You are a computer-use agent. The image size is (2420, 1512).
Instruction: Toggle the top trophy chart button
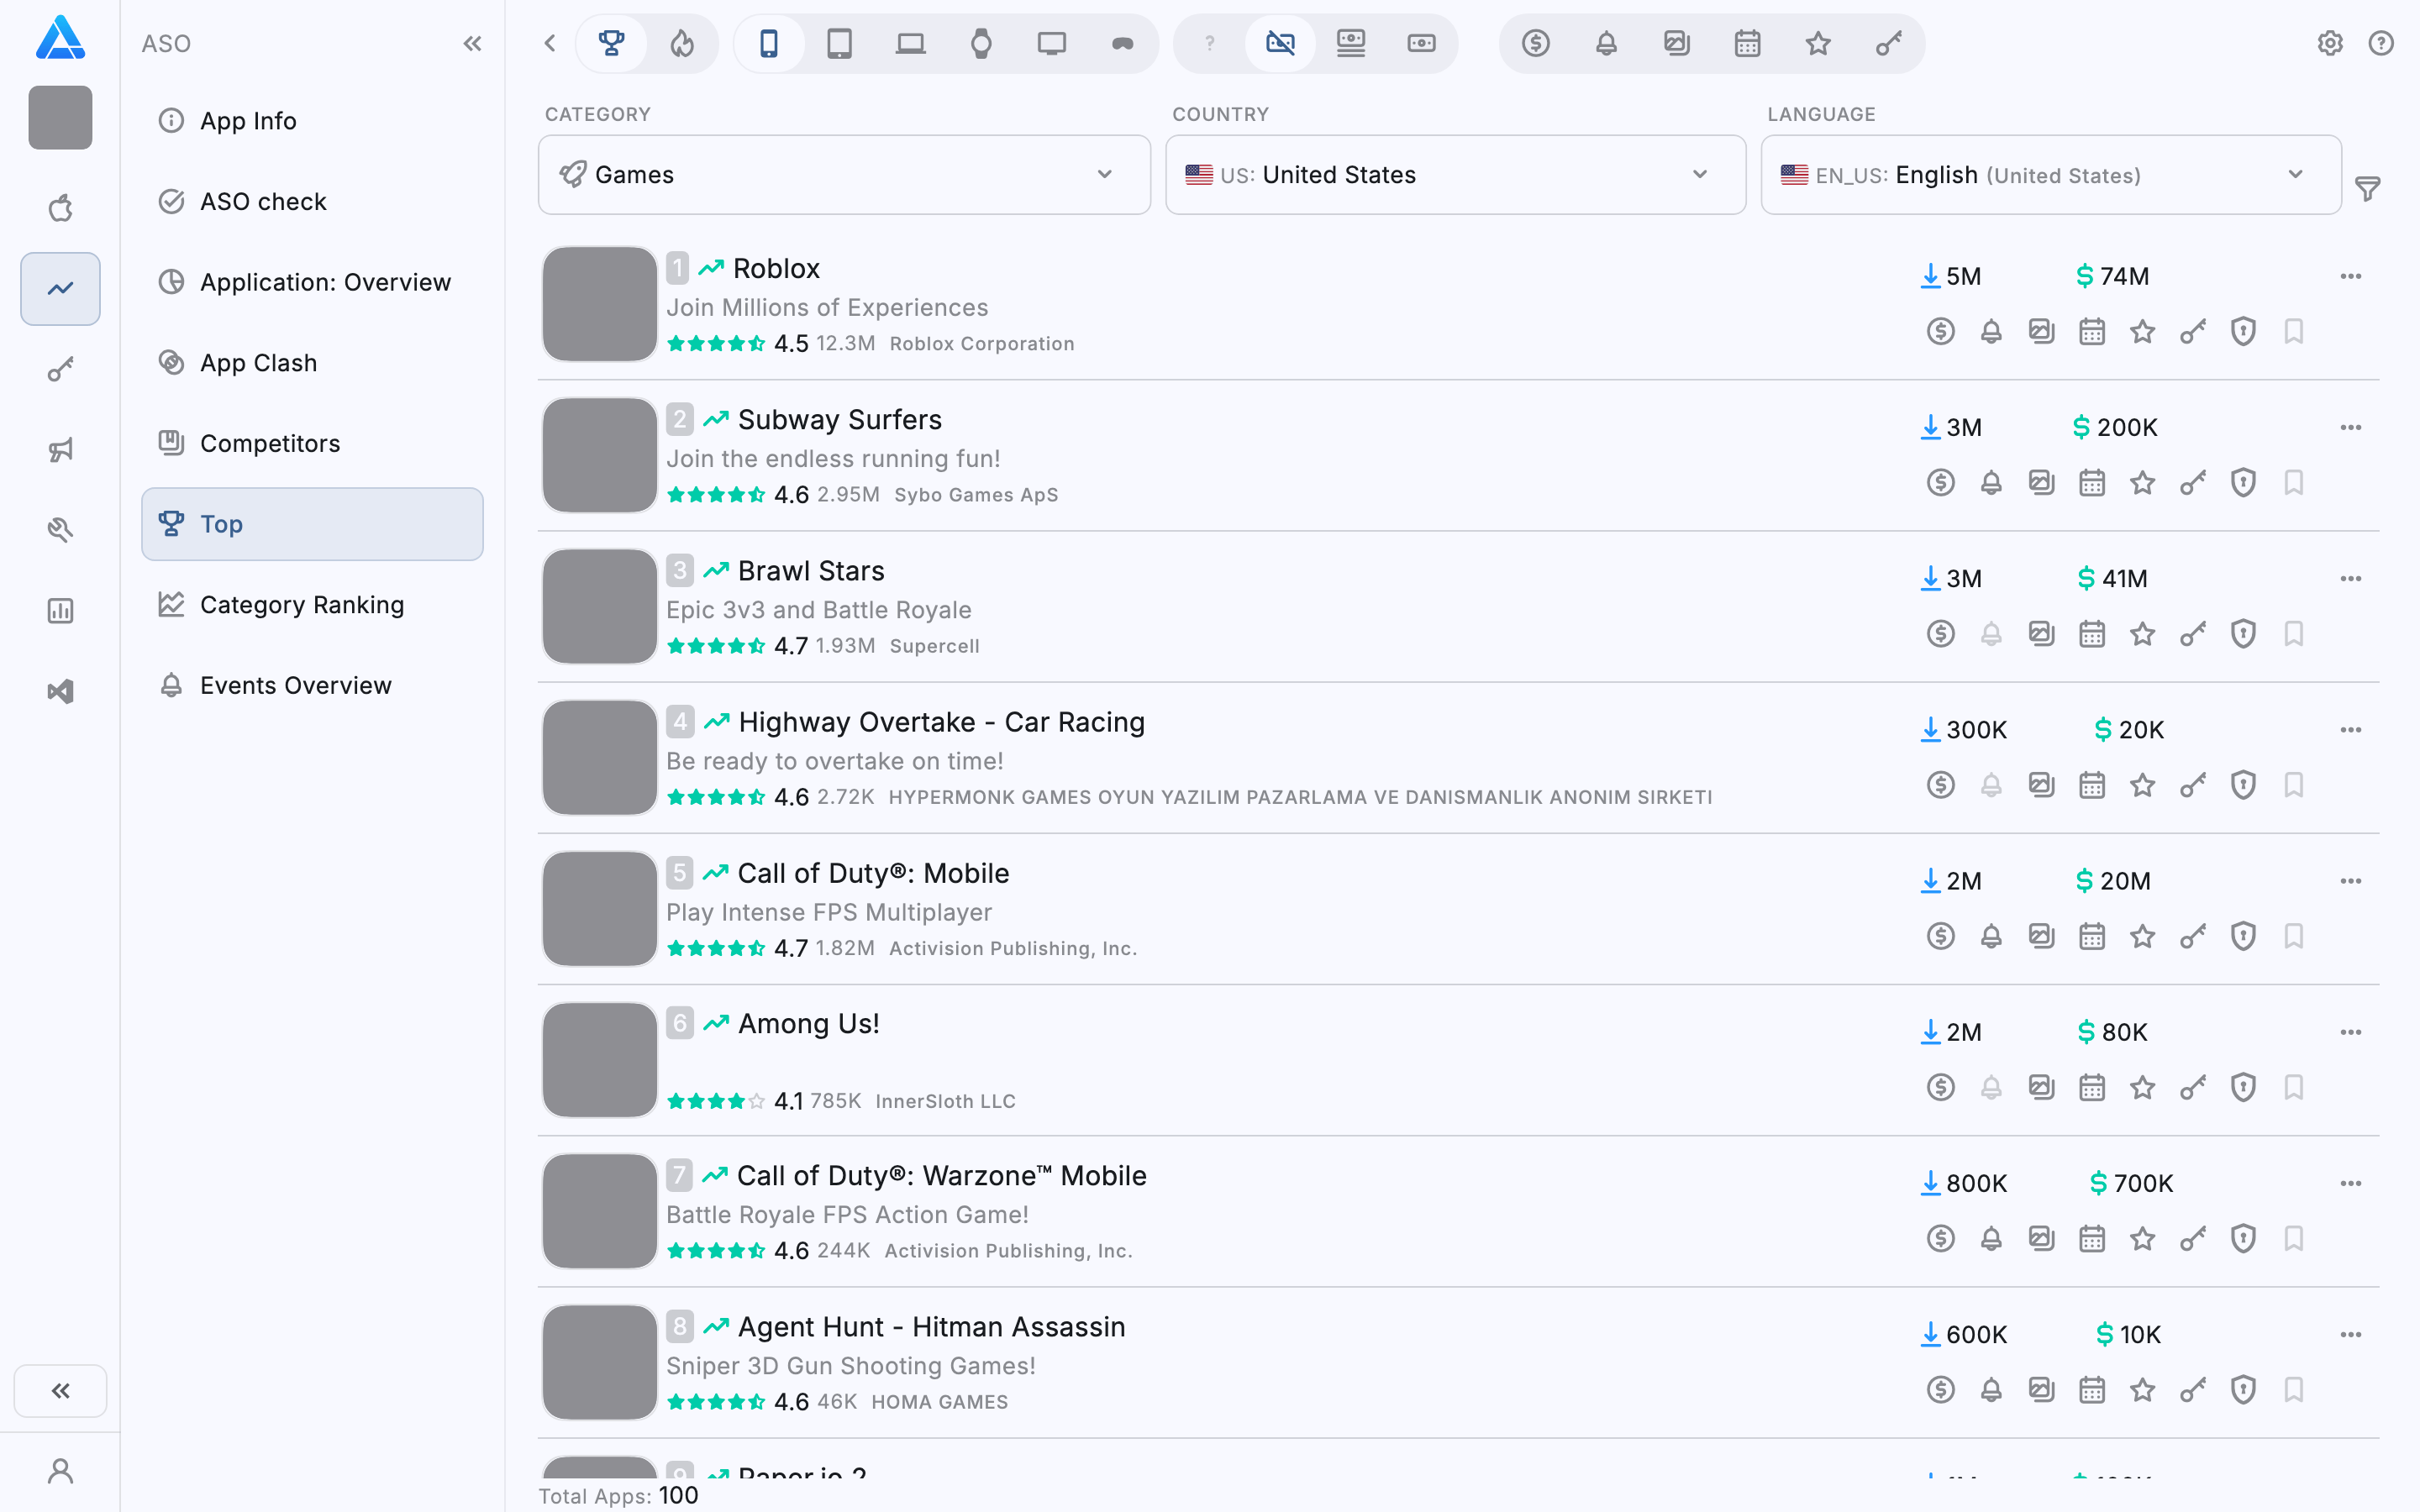611,43
